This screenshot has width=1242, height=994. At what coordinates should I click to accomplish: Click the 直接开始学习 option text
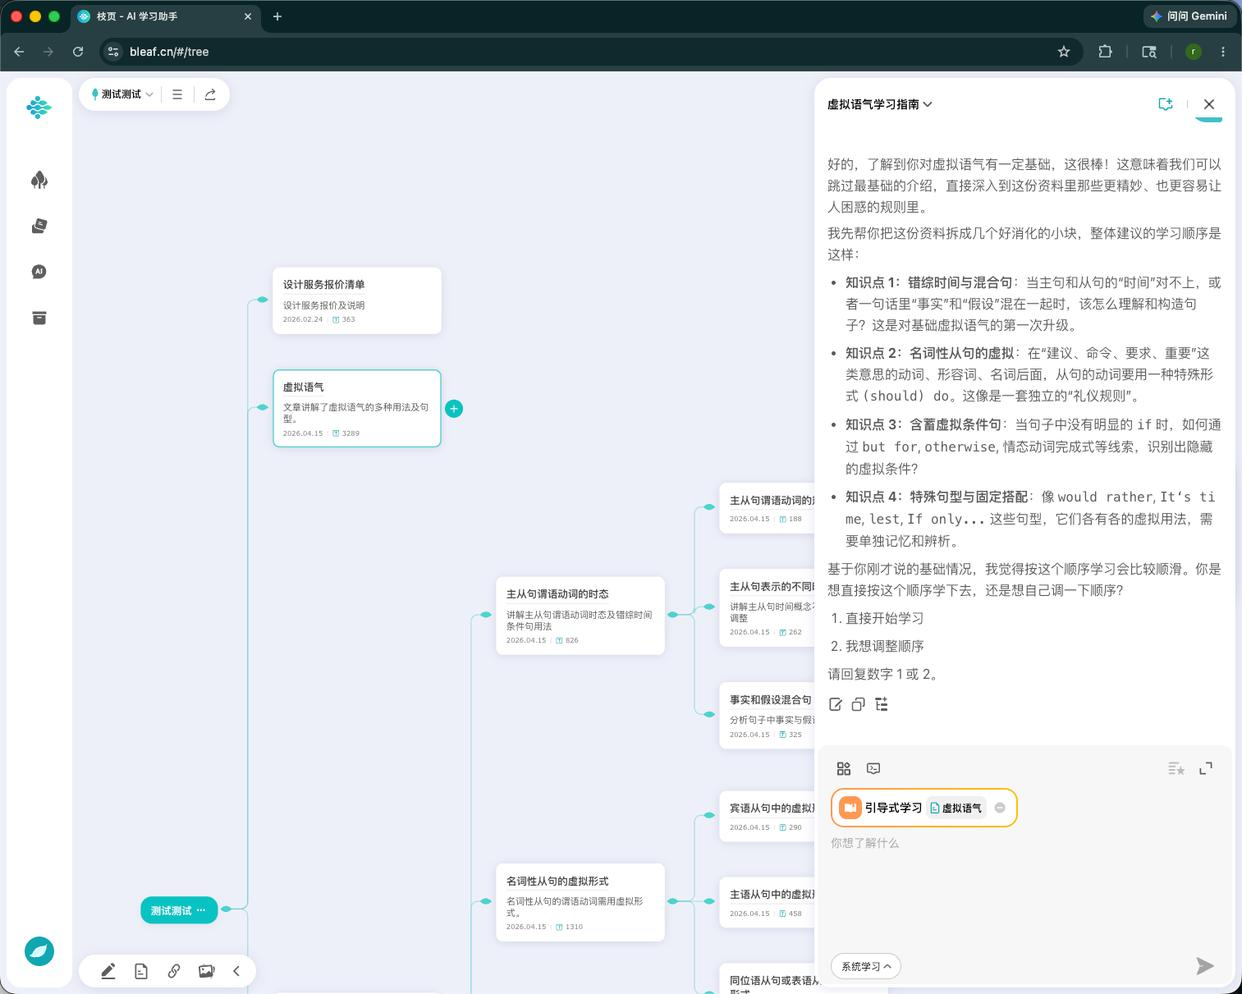884,618
